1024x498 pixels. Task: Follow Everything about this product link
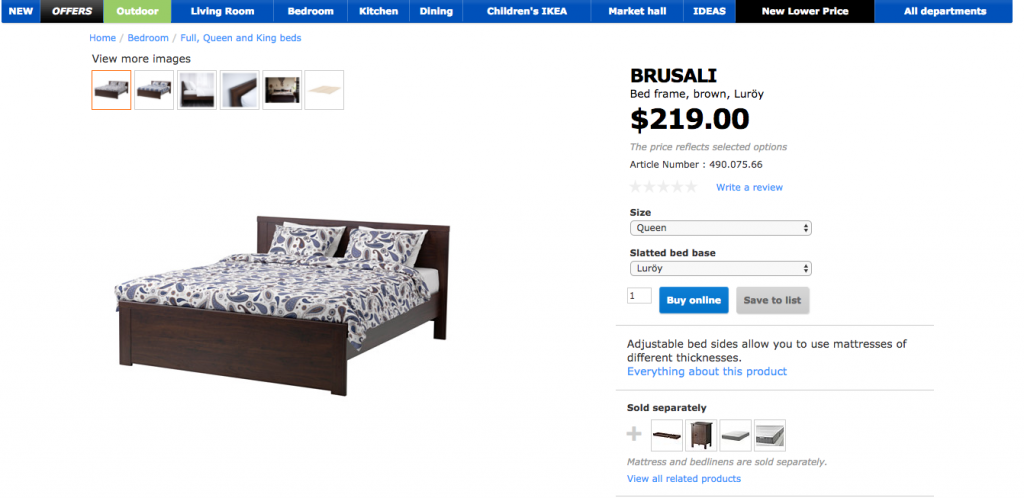point(707,371)
